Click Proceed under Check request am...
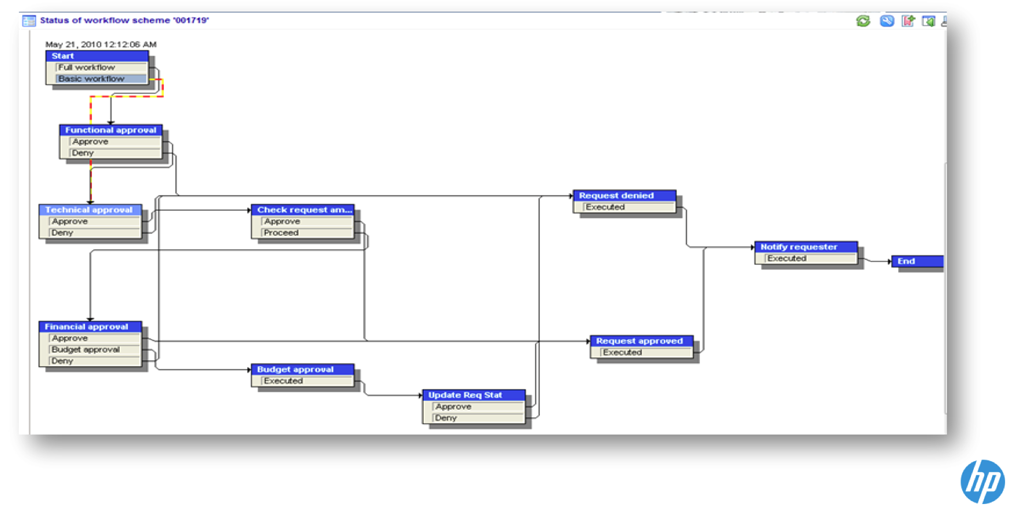Screen dimensions: 1024x520 (308, 233)
